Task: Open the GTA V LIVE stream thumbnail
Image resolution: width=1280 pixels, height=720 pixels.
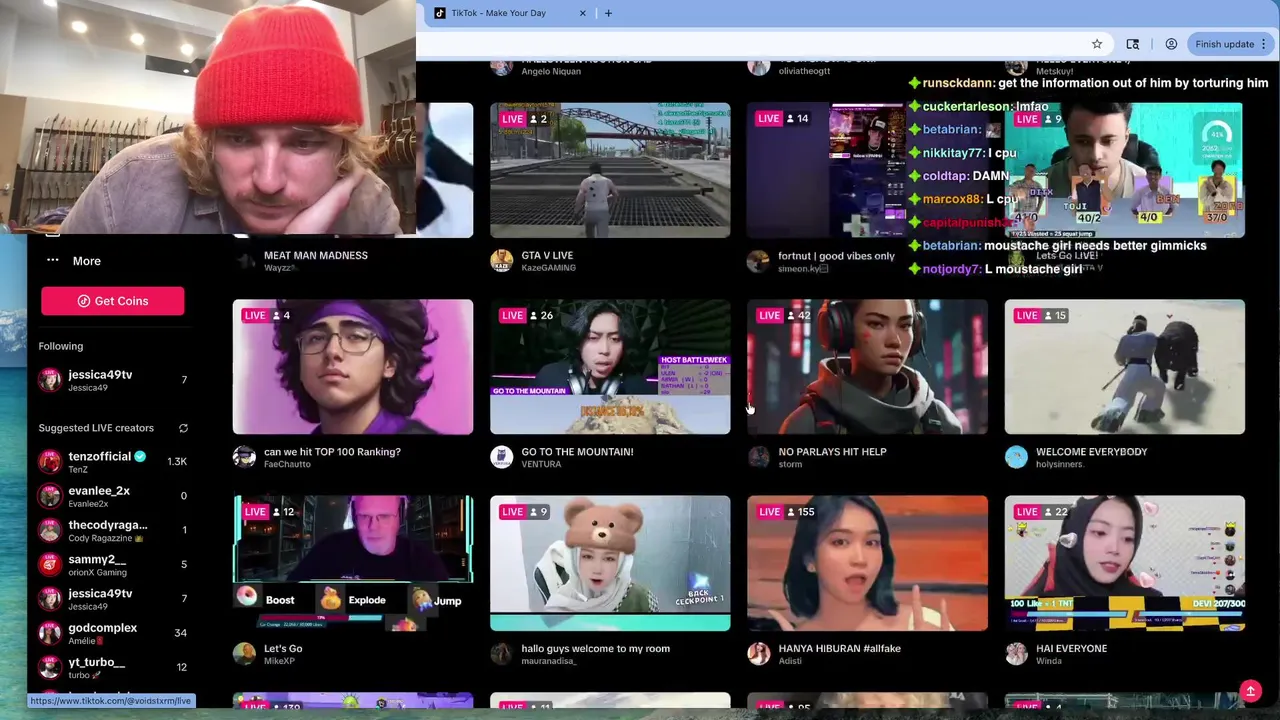Action: coord(610,170)
